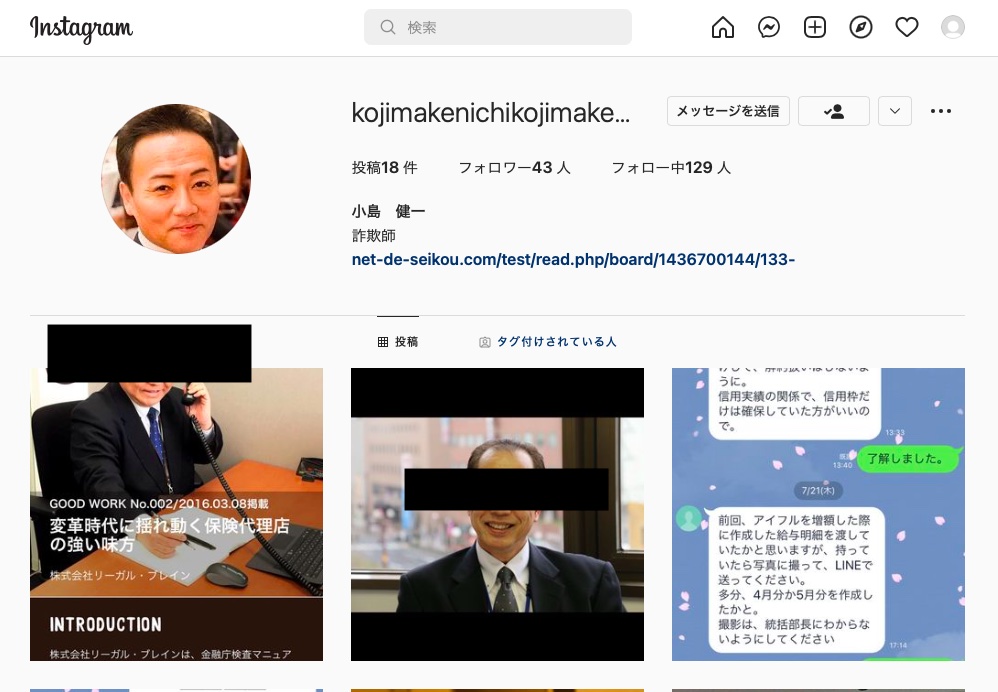Open the three-dot options menu
The image size is (998, 692).
[940, 111]
